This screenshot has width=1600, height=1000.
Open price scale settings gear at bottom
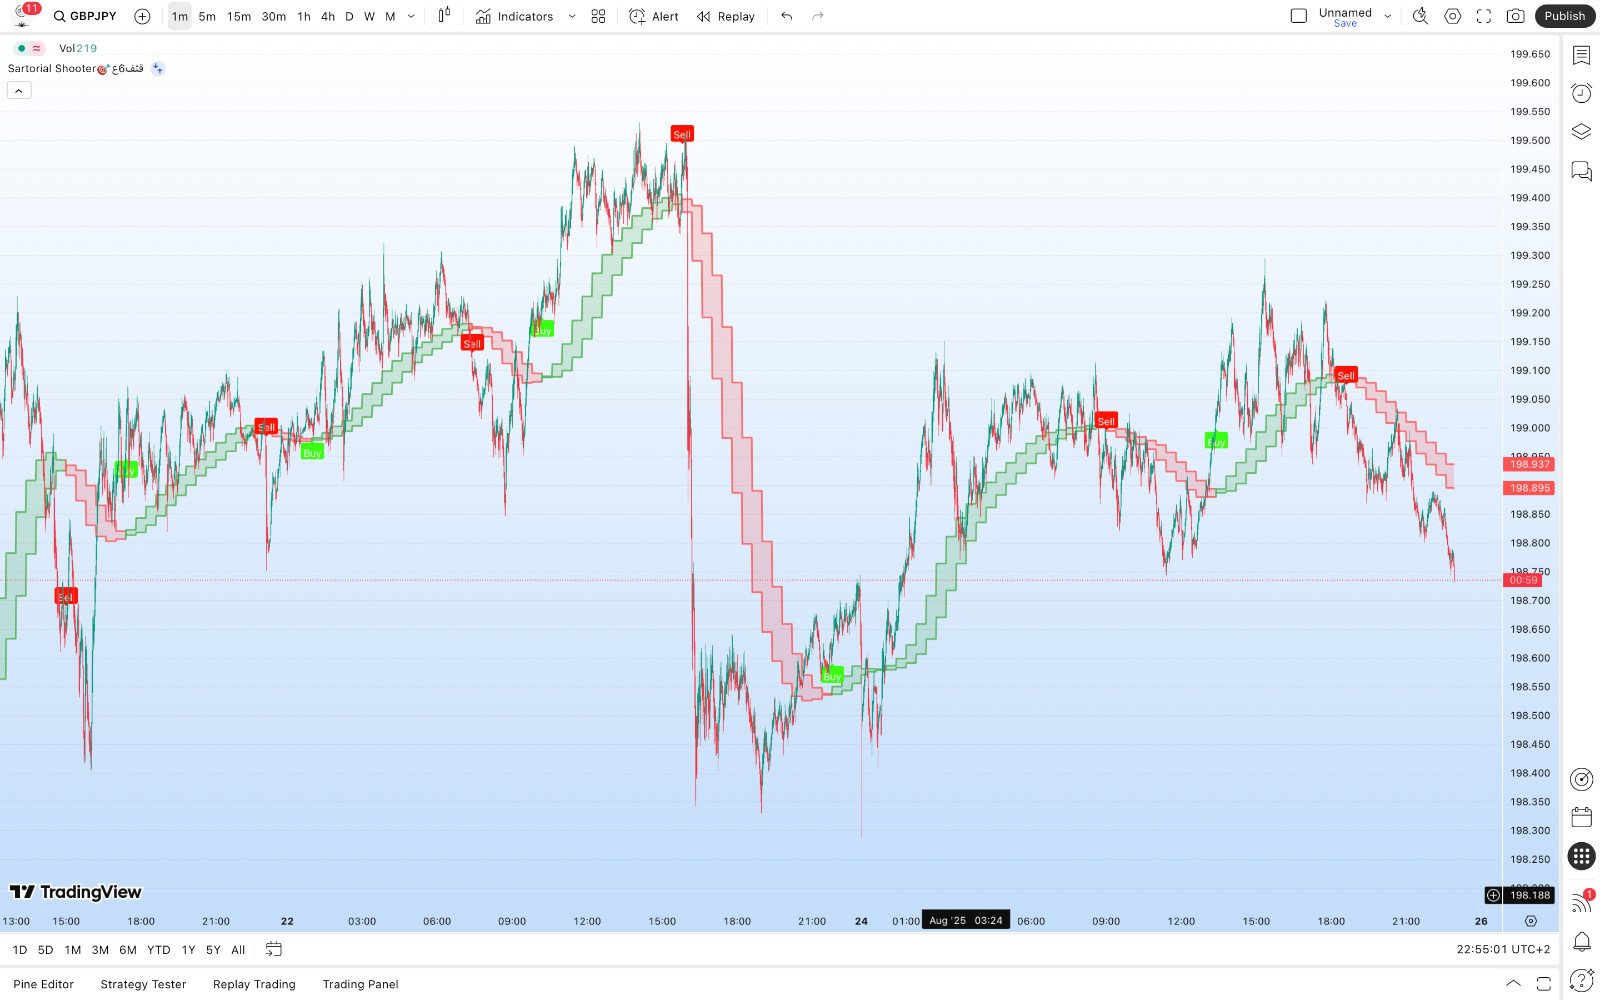click(1530, 921)
